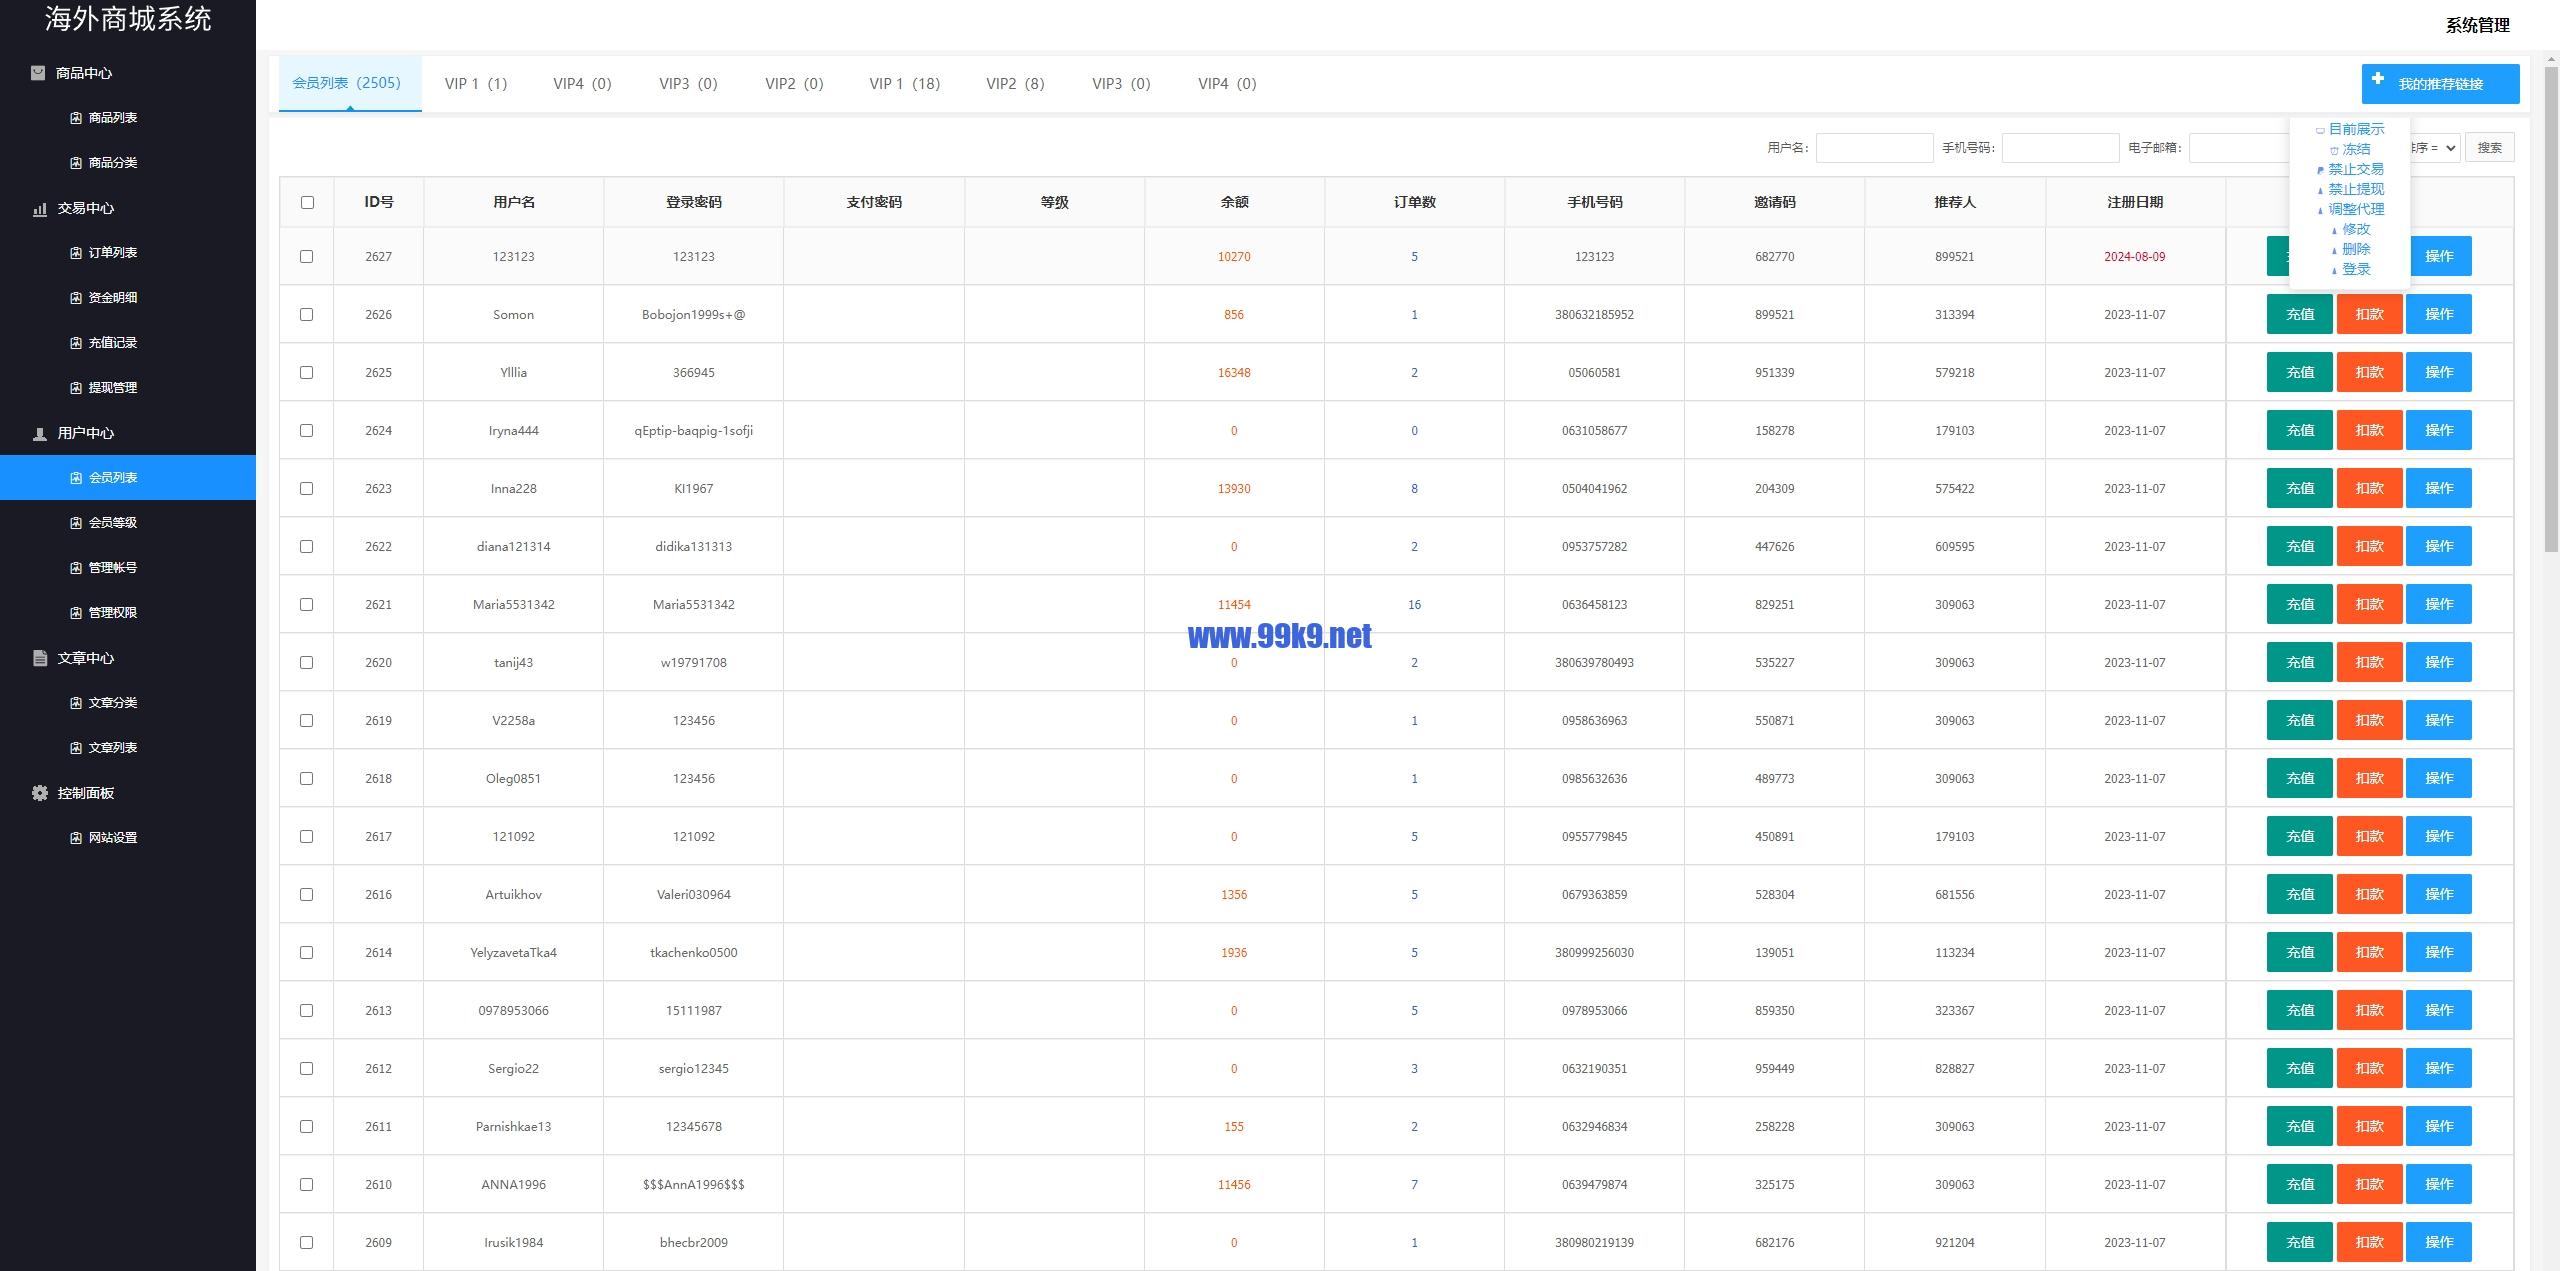Check the box for user Somon
This screenshot has height=1271, width=2560.
tap(307, 315)
